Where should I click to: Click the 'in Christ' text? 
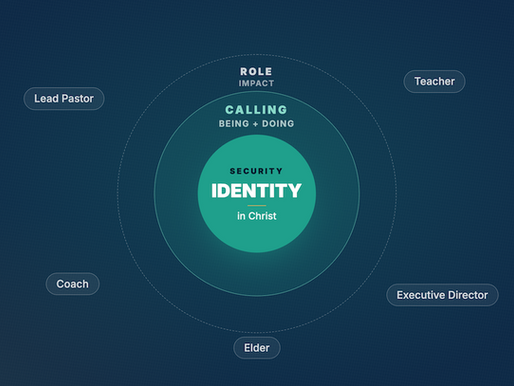click(x=257, y=216)
